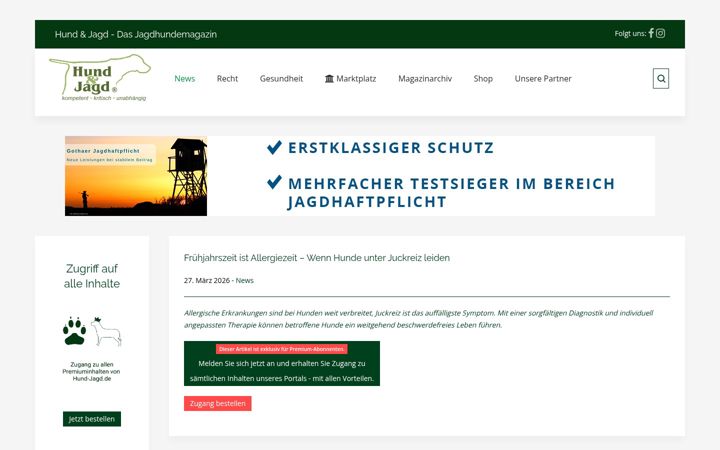Click the paw and dog premium image
The height and width of the screenshot is (450, 720).
tap(92, 331)
